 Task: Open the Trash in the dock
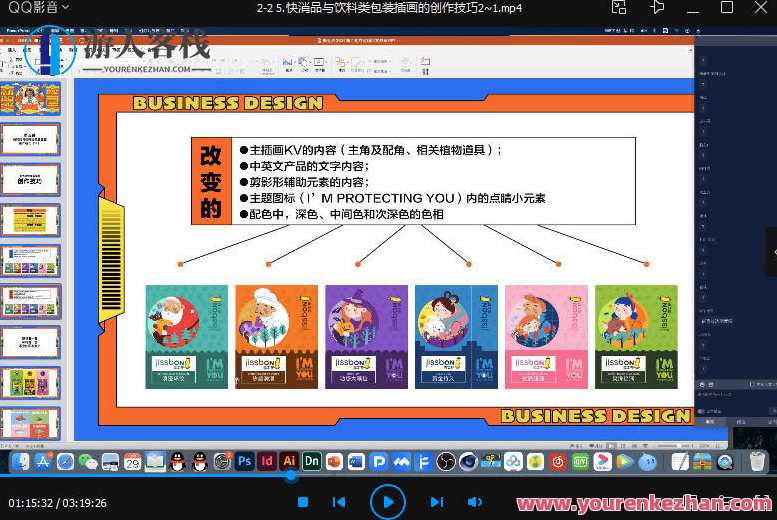coord(757,462)
